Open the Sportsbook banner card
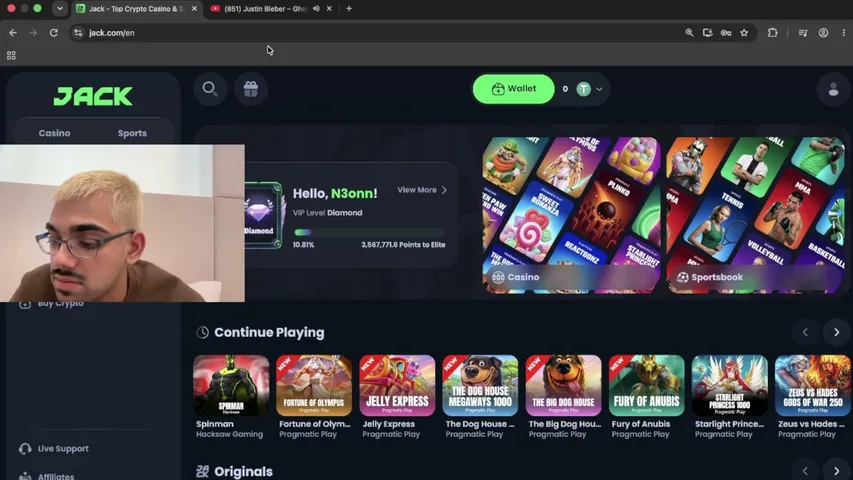The image size is (853, 480). tap(756, 215)
